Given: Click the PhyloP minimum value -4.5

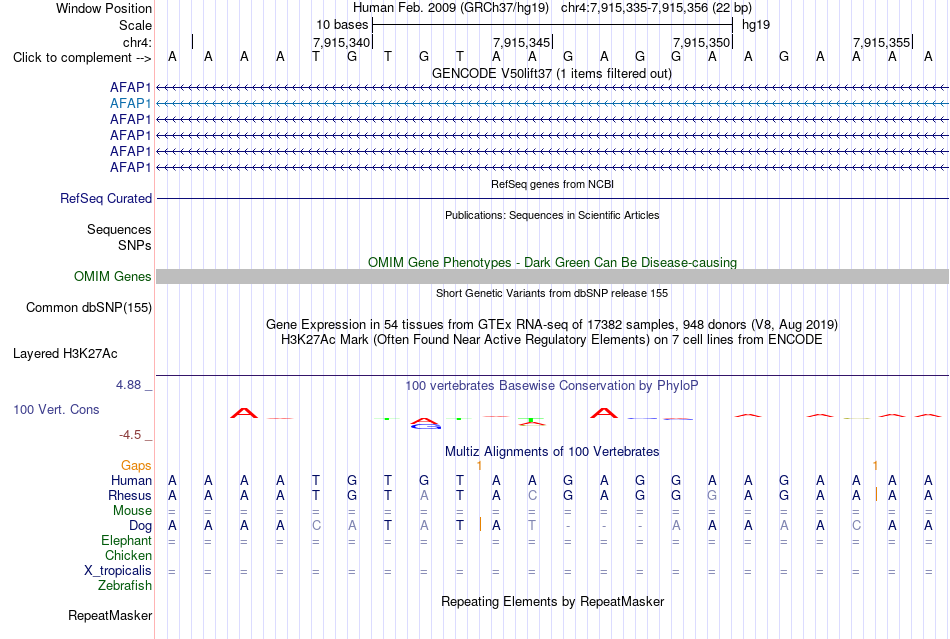Looking at the screenshot, I should point(130,435).
